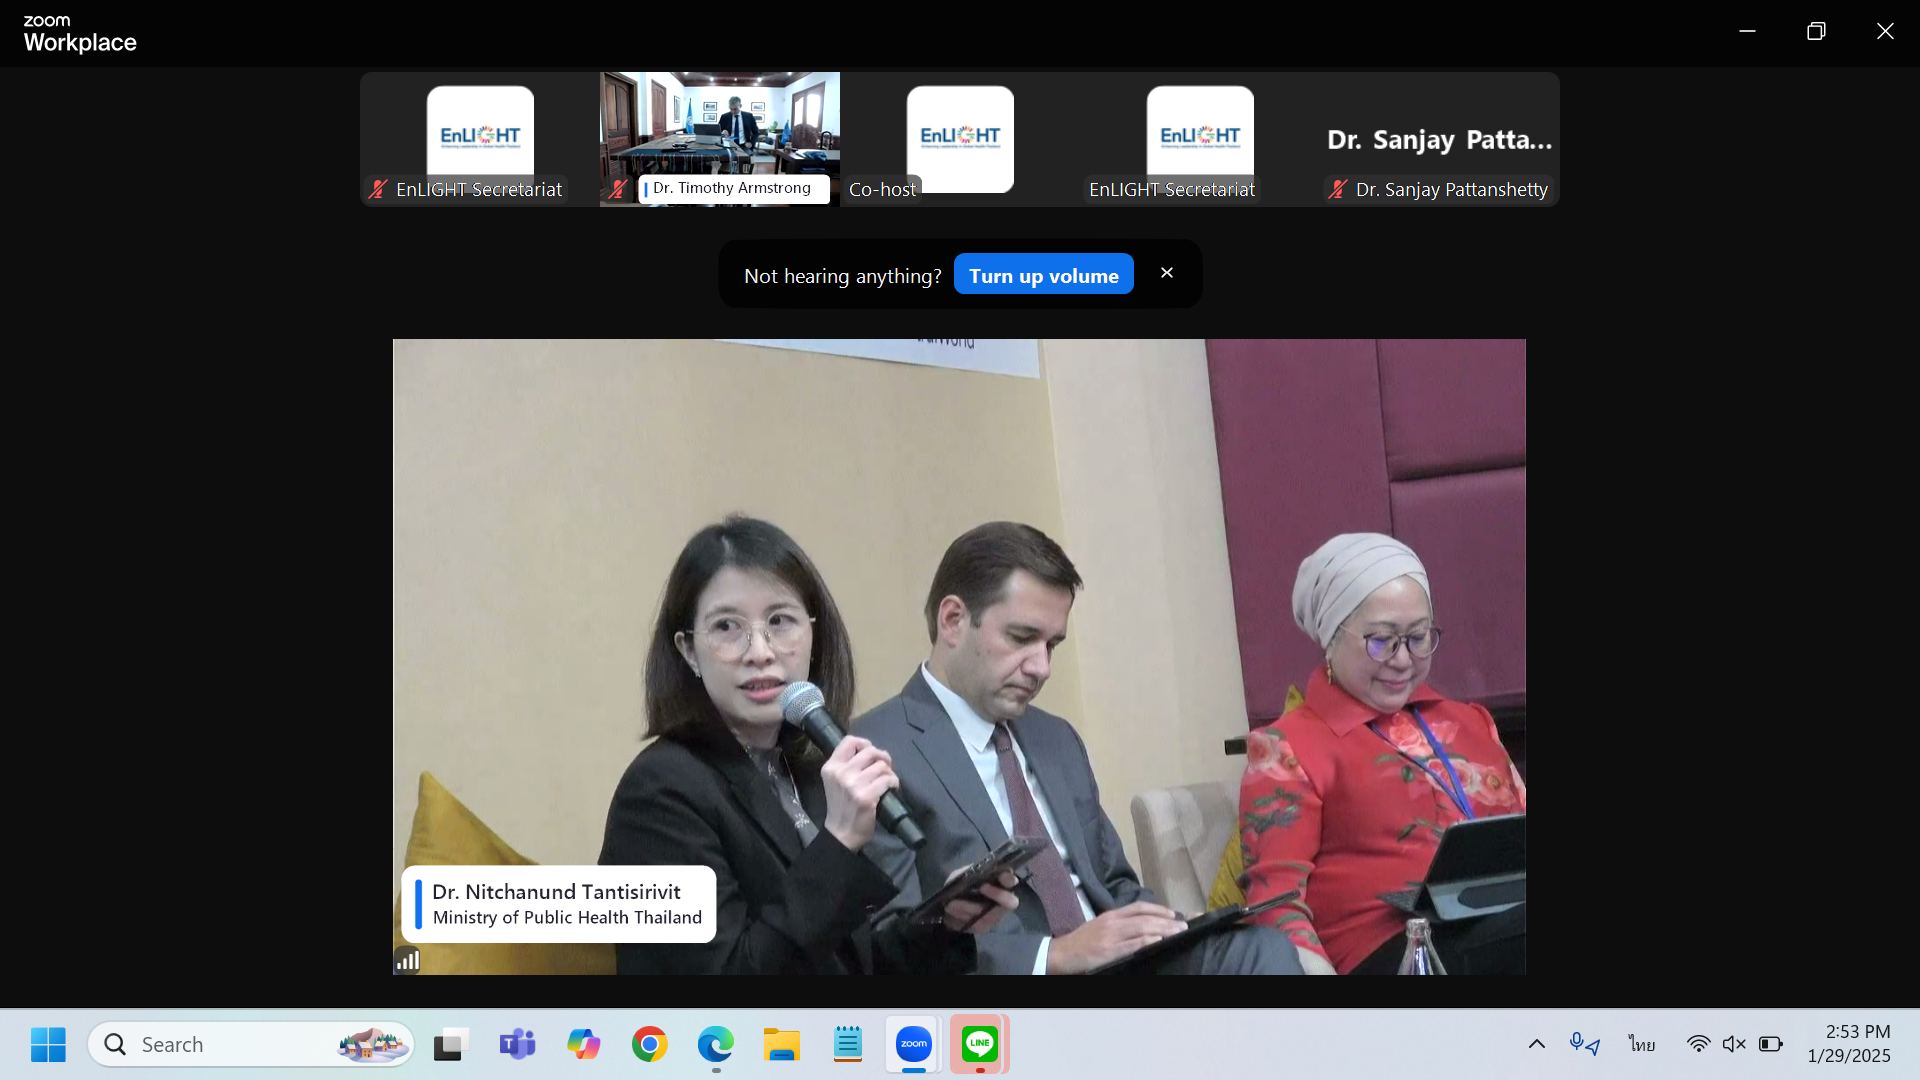The image size is (1920, 1080).
Task: Click the main speaker video of Dr. Nitchanund
Action: point(959,657)
